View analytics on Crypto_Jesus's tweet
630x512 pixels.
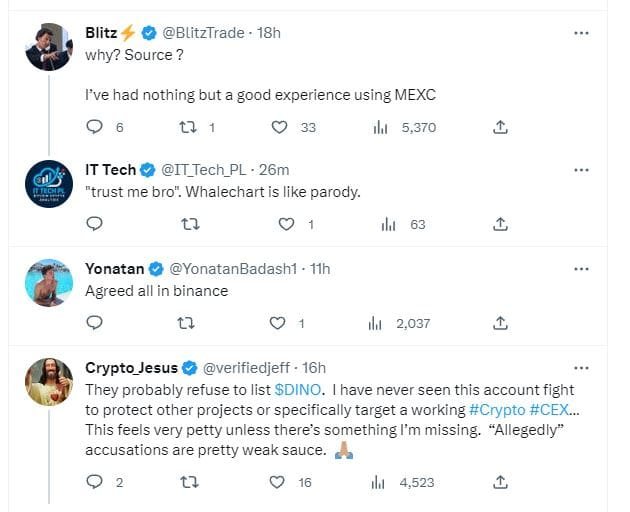click(380, 482)
